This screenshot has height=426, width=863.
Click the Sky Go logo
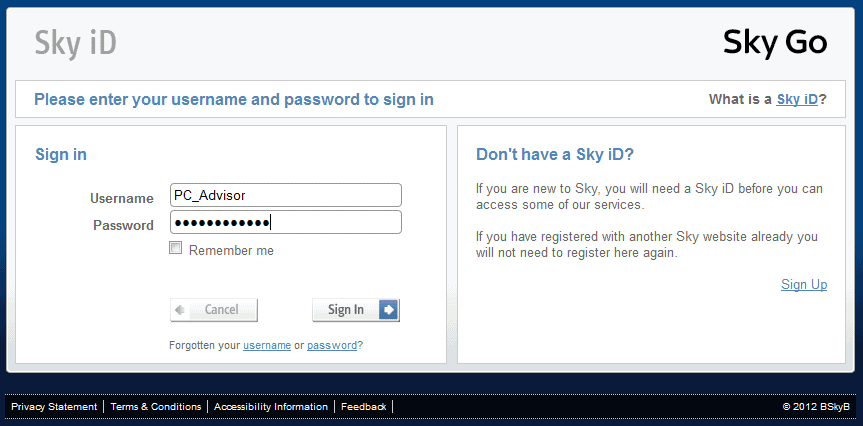coord(775,43)
